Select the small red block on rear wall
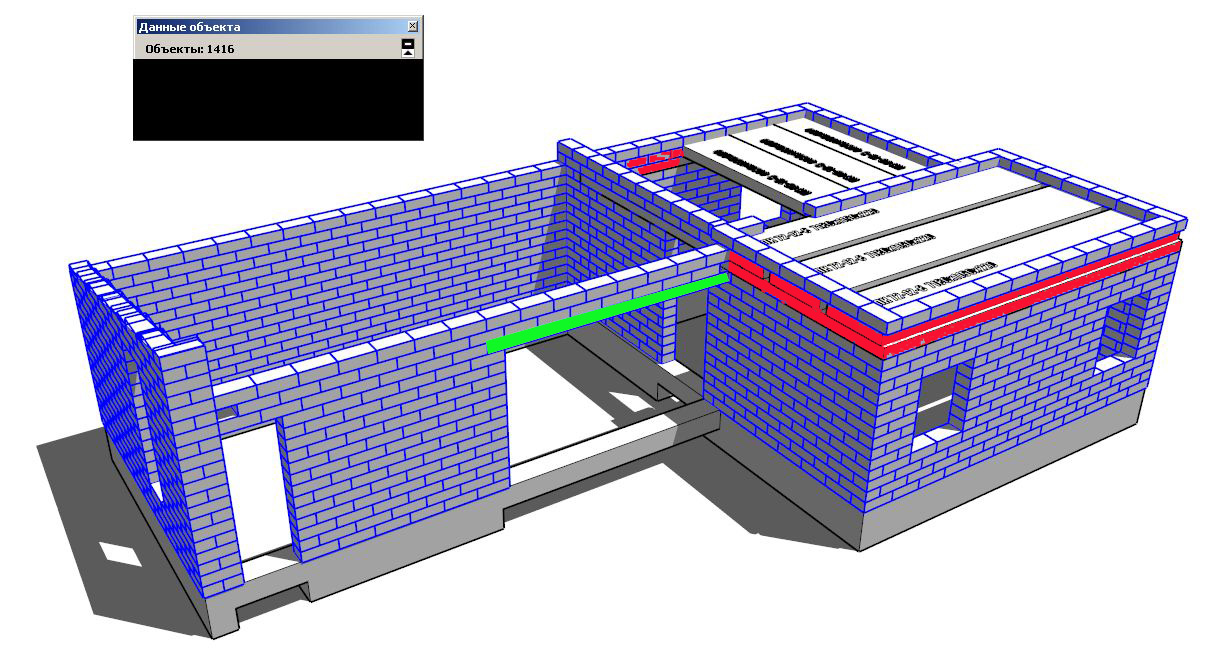Viewport: 1229px width, 663px height. 656,162
